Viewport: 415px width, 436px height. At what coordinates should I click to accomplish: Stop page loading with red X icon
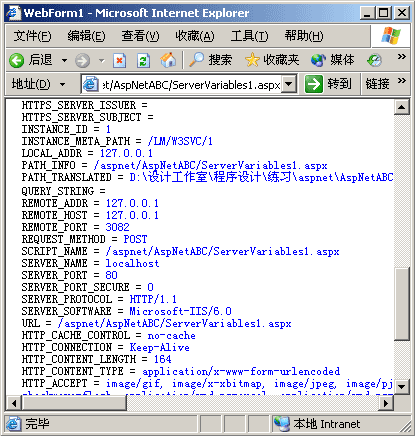[119, 61]
